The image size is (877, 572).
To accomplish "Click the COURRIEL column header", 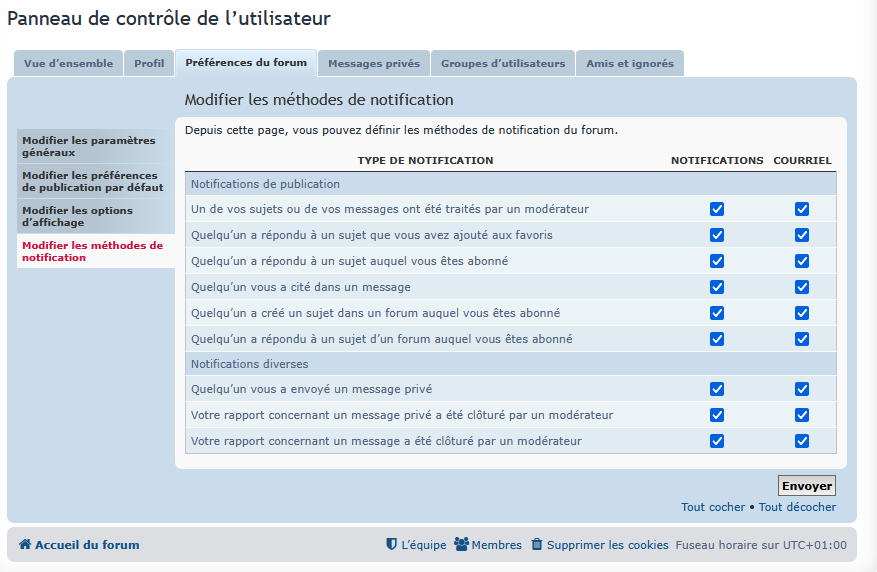I will point(802,160).
